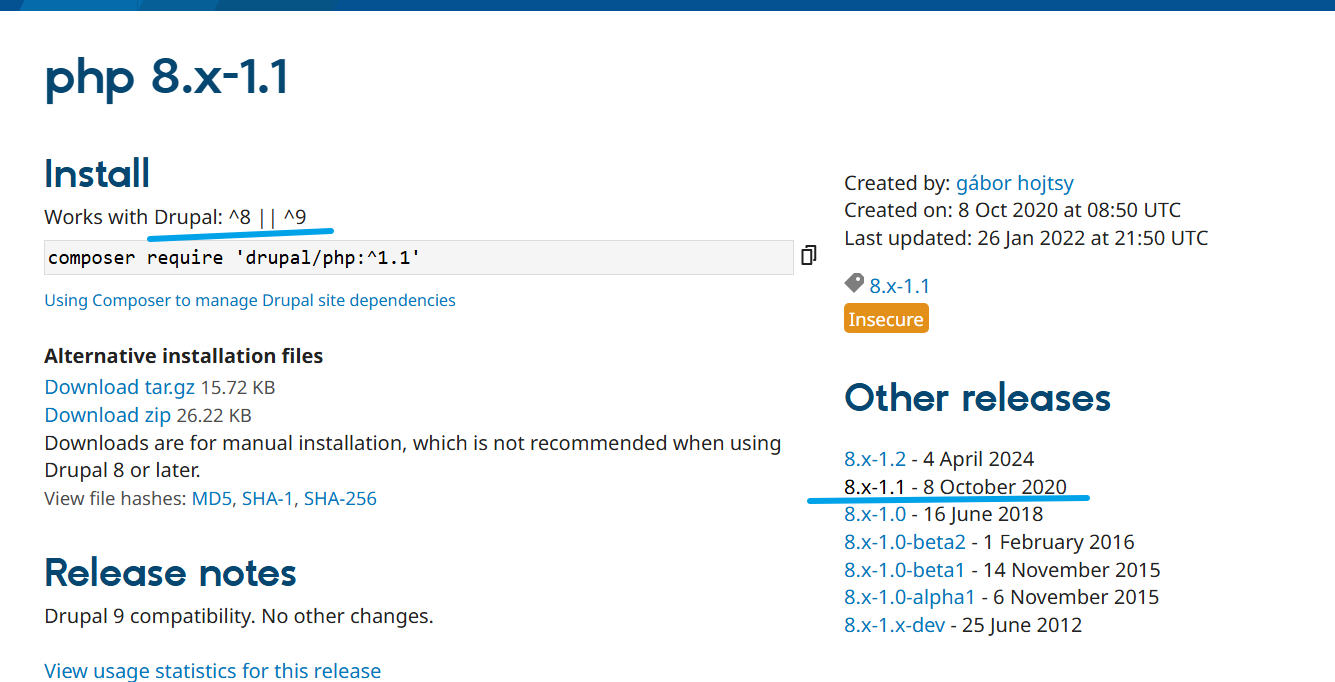Screen dimensions: 1335x682
Task: Open Using Composer to manage dependencies link
Action: point(250,300)
